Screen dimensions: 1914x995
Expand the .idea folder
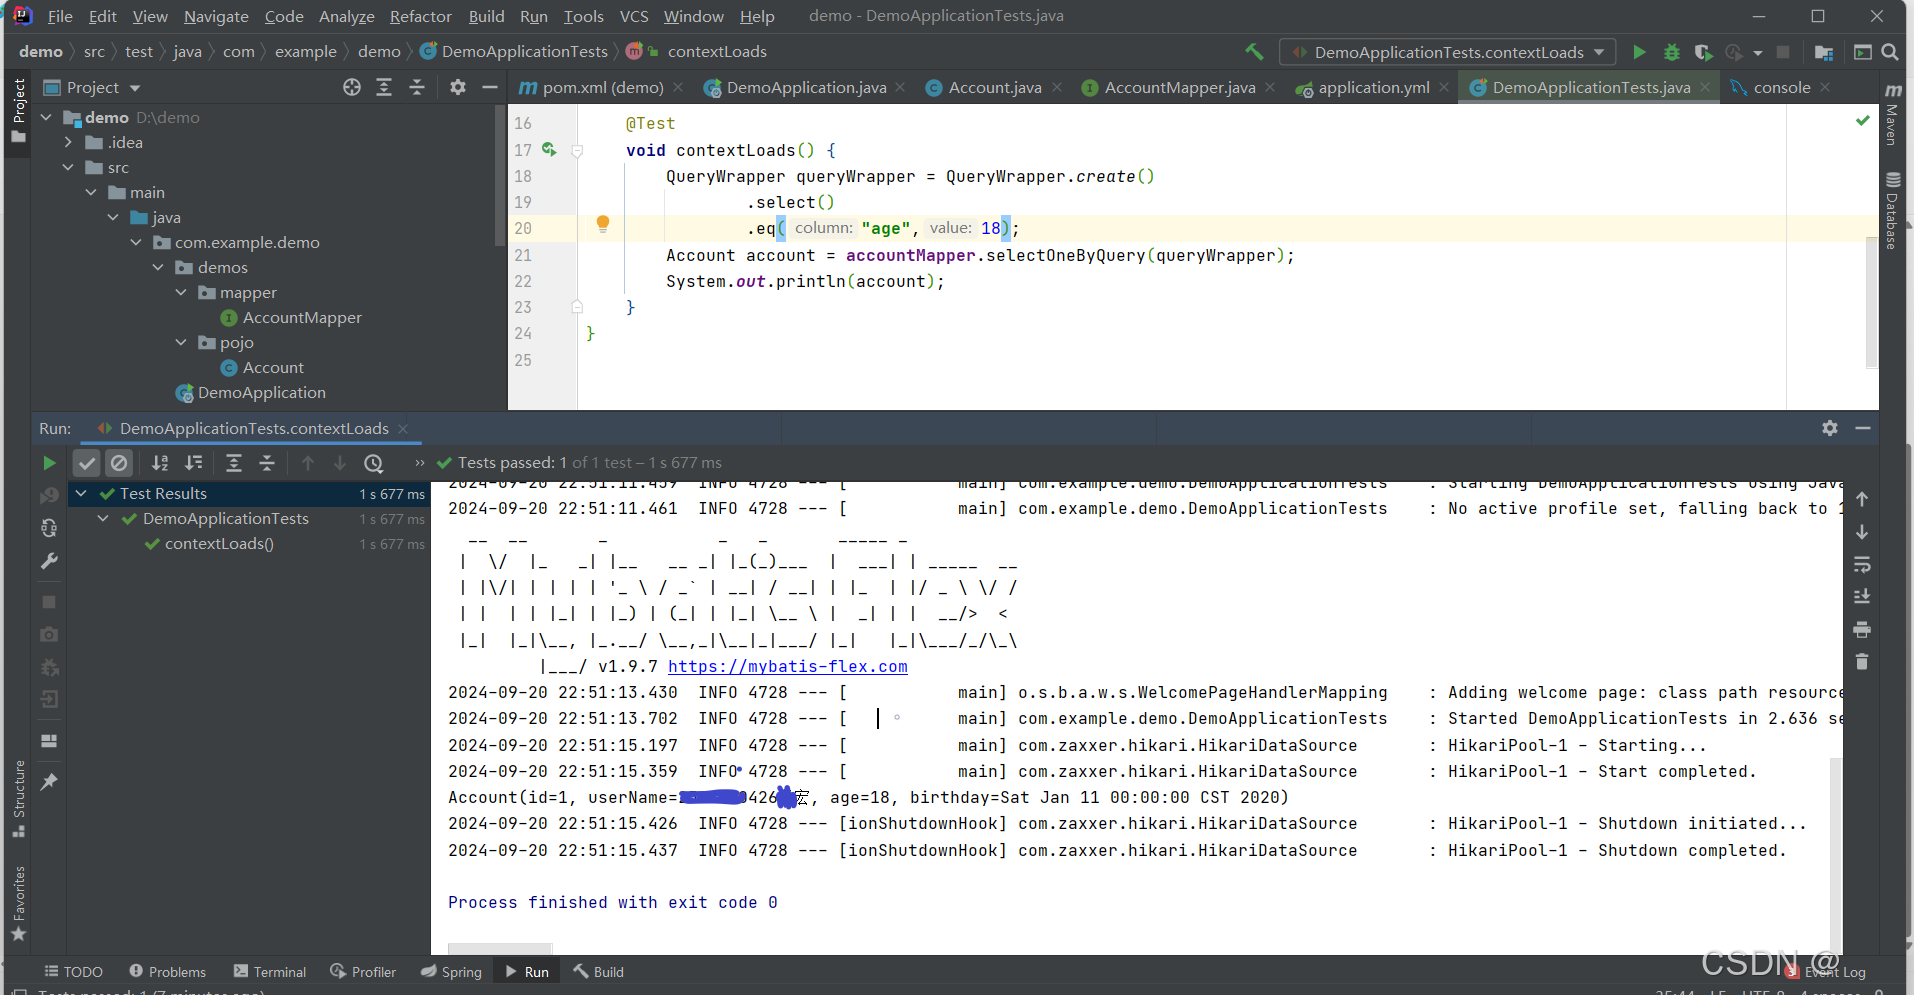[67, 142]
